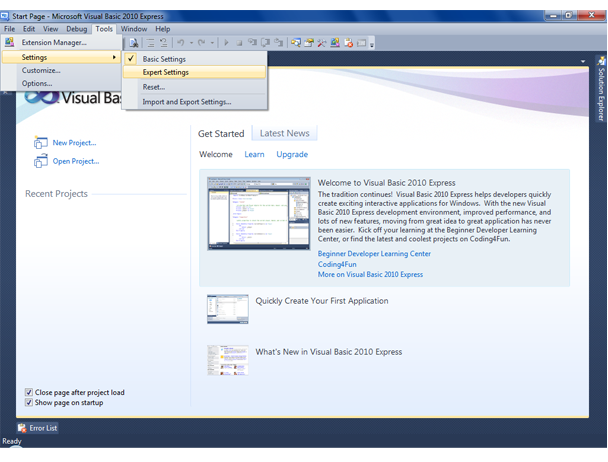Select checked Basic Settings option

coord(194,59)
